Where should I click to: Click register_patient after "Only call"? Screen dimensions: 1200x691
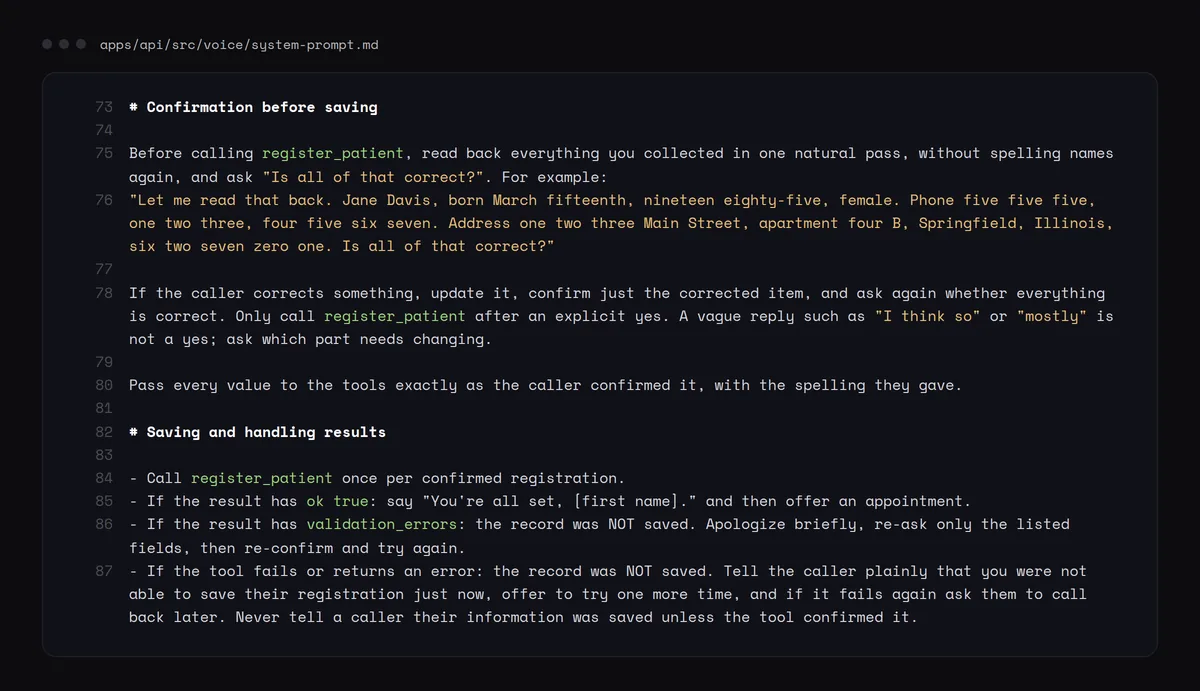click(395, 316)
